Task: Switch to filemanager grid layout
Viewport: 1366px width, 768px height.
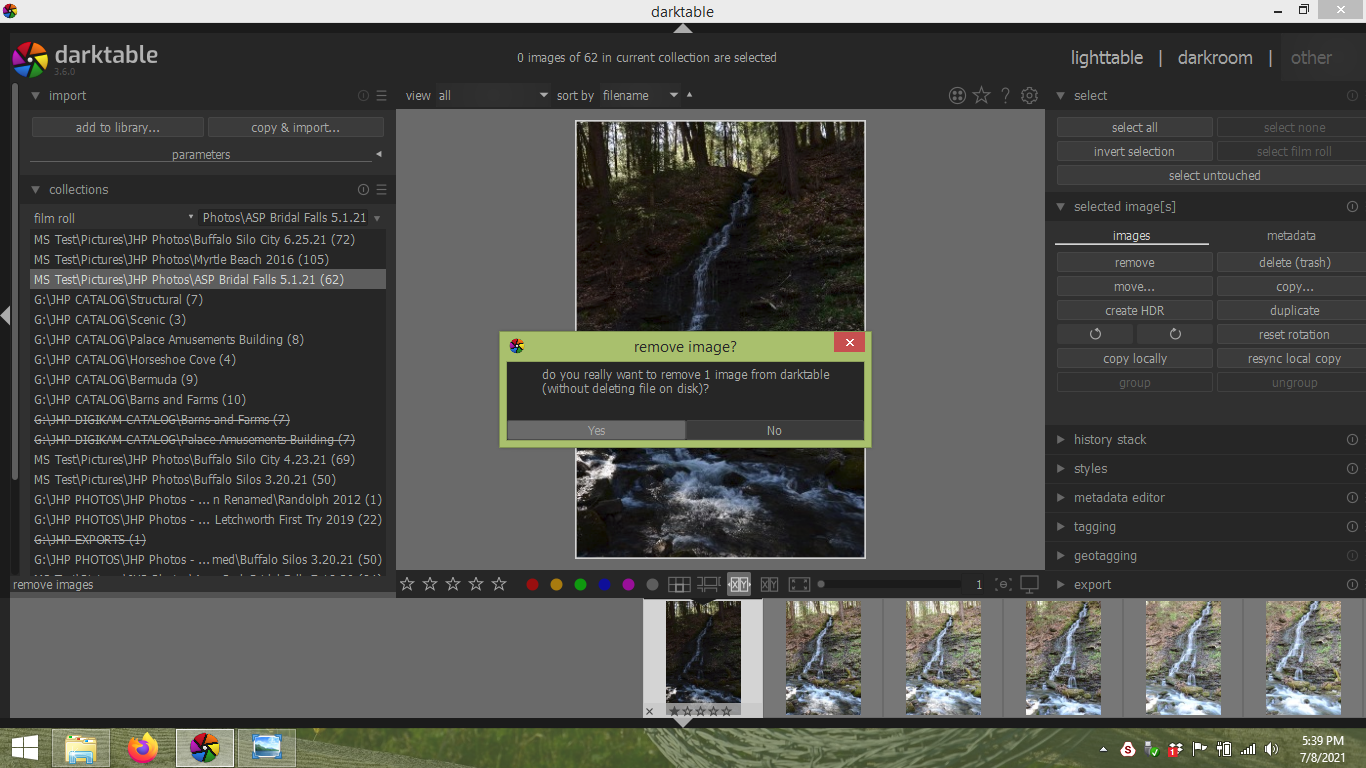Action: (x=679, y=585)
